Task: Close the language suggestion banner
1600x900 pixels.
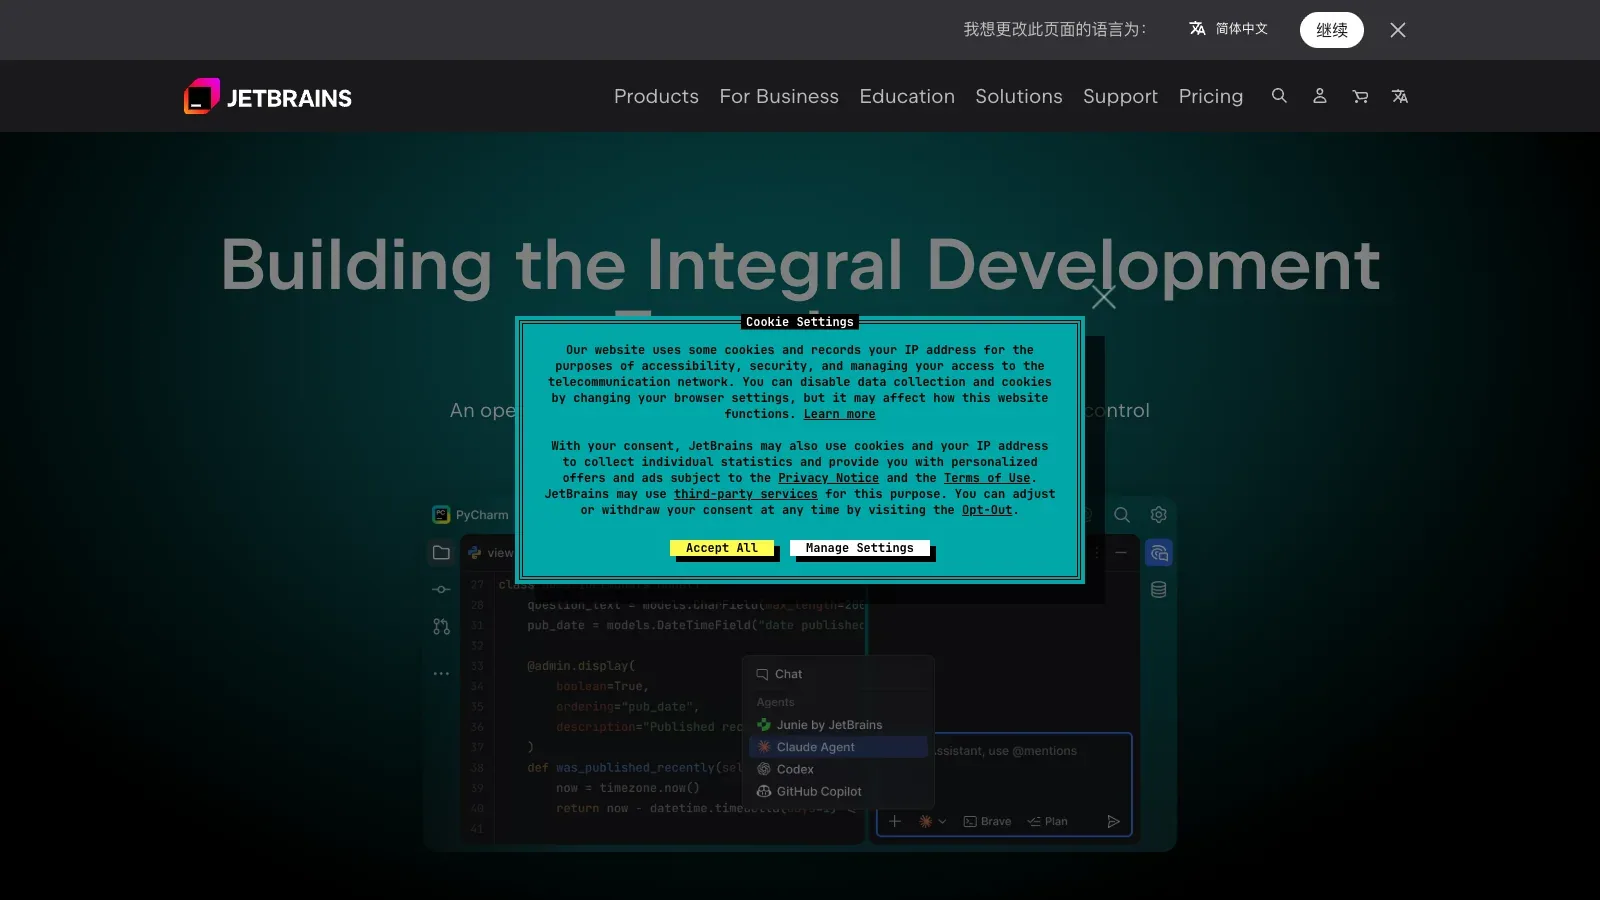Action: coord(1398,30)
